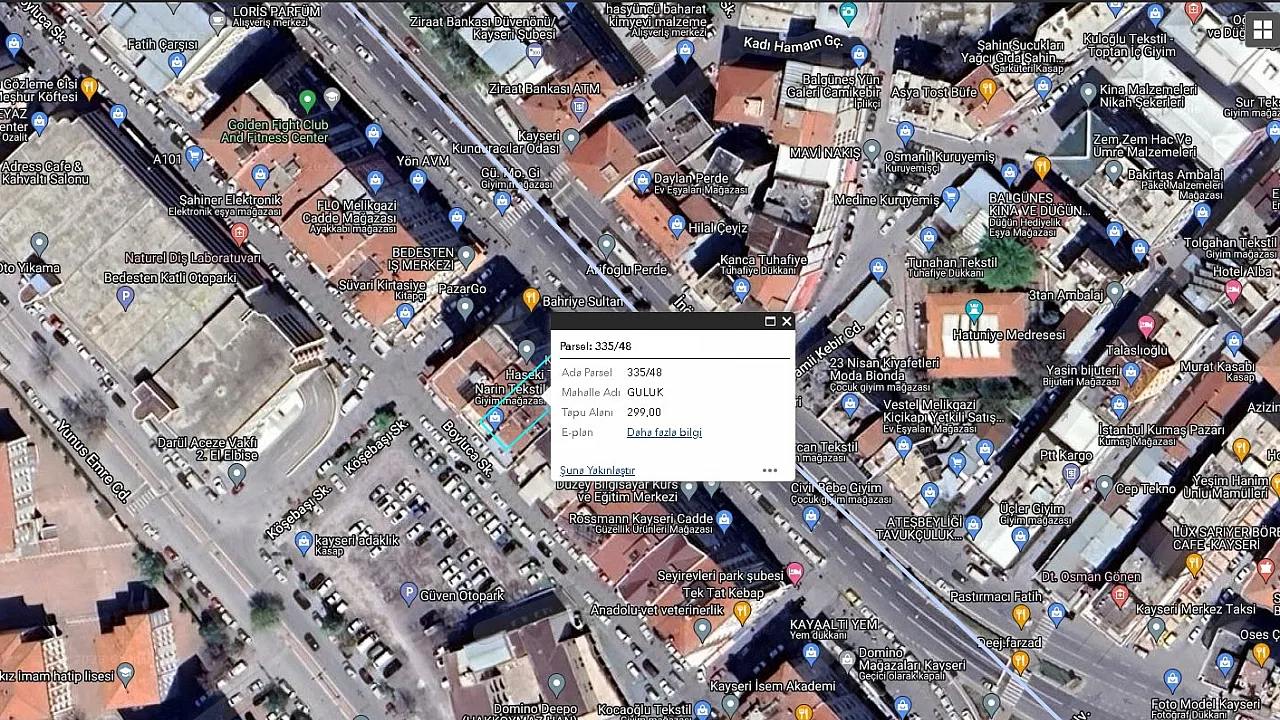Click the kız İmam hatip lisesi pin

[126, 673]
